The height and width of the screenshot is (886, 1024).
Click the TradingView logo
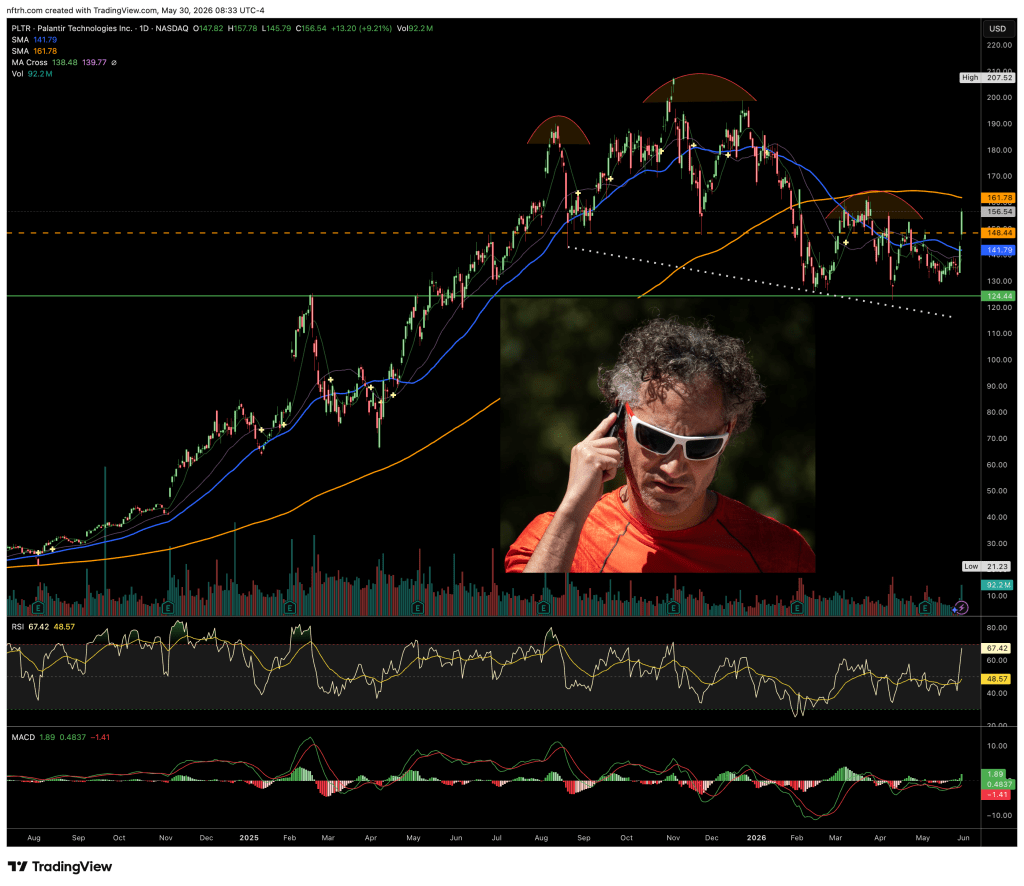[60, 866]
